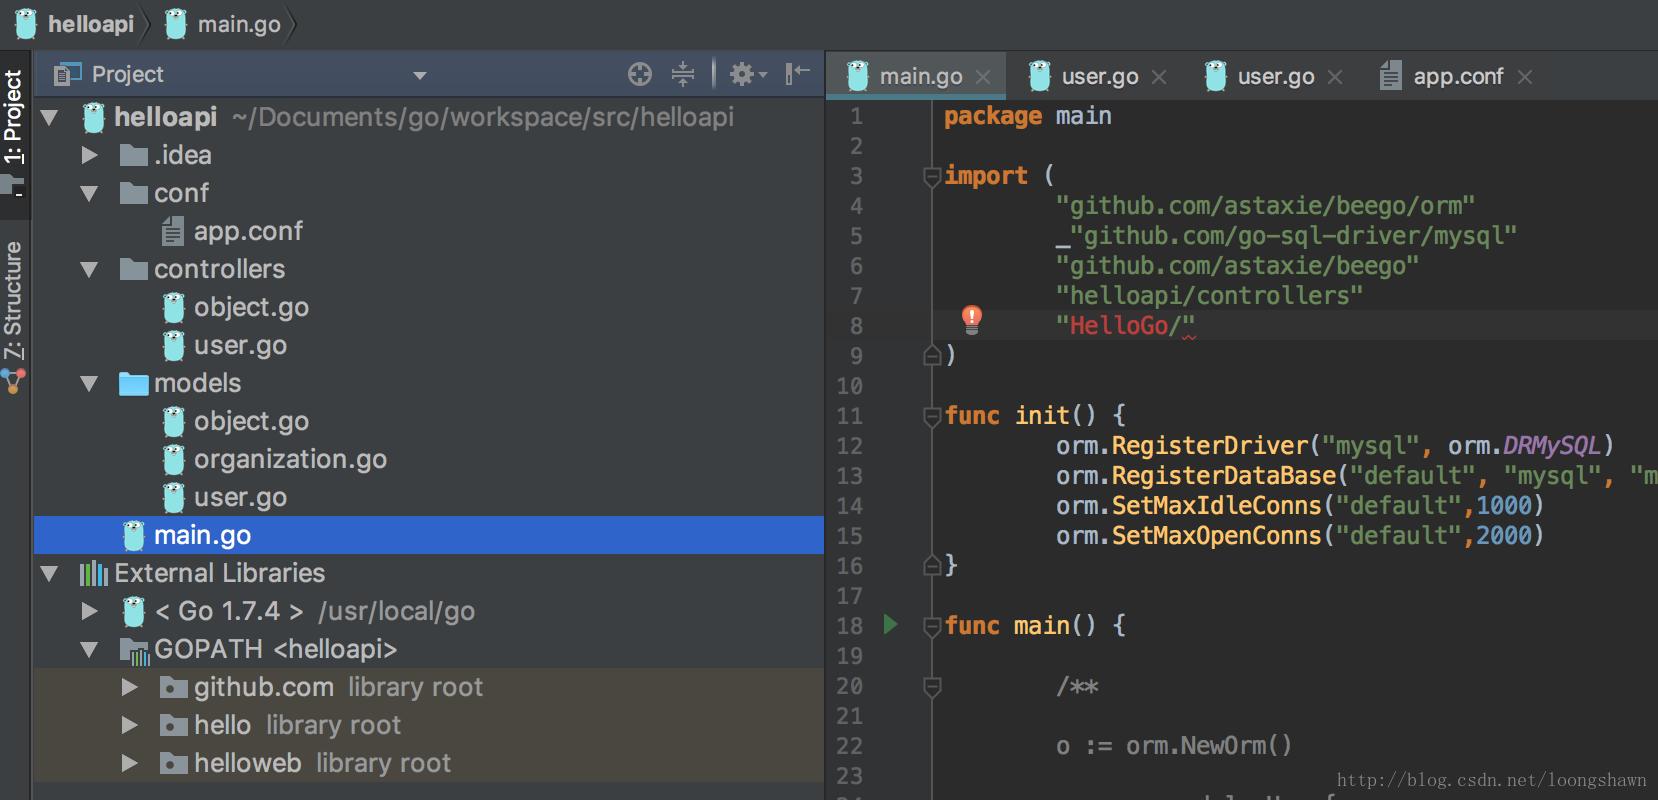This screenshot has height=800, width=1658.
Task: Click the red error lightbulb on line 8
Action: 971,319
